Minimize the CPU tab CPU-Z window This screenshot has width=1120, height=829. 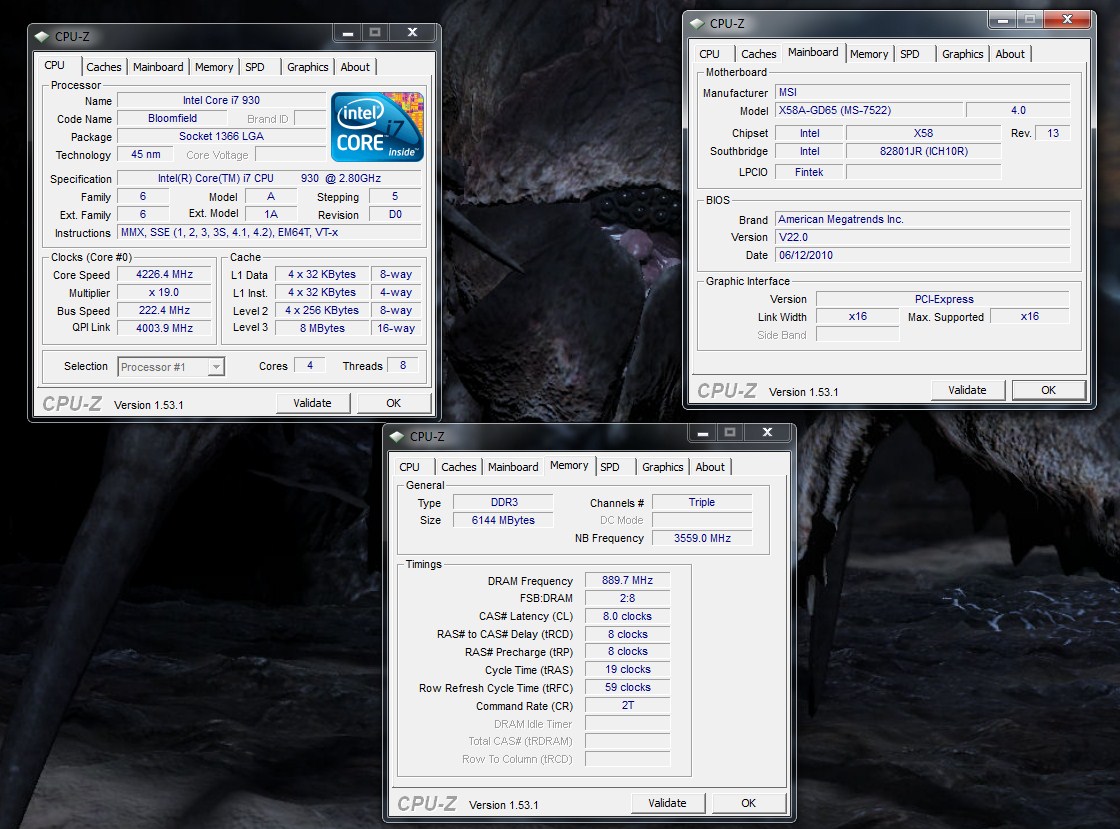pyautogui.click(x=348, y=32)
